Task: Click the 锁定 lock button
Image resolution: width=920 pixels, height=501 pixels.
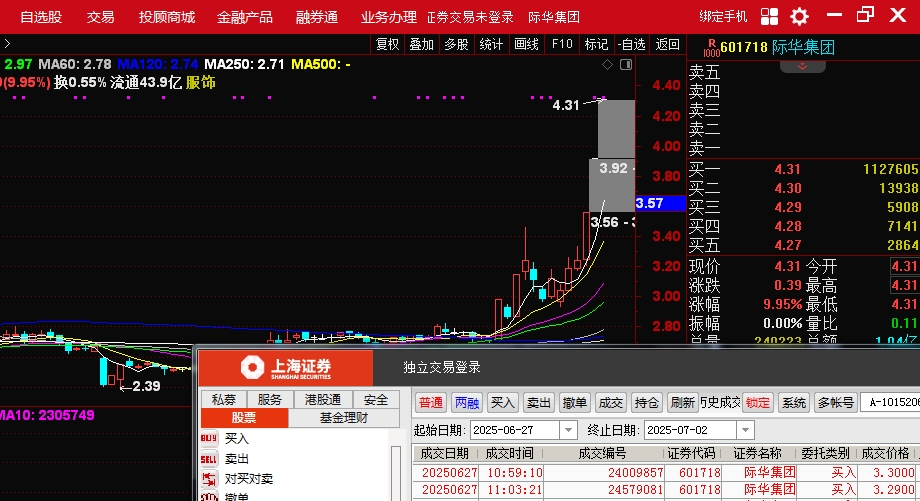Action: coord(757,402)
